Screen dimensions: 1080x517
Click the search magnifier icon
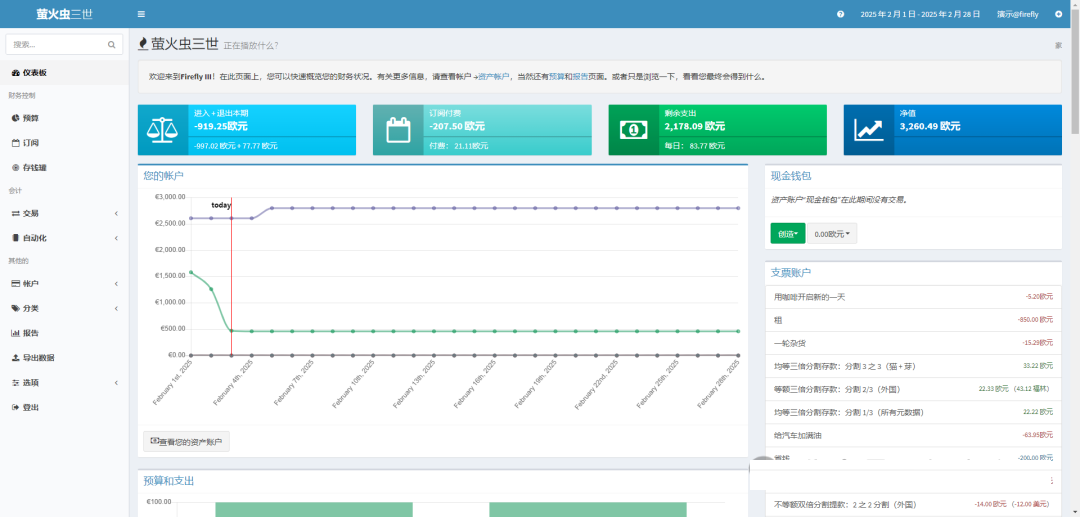pos(112,45)
